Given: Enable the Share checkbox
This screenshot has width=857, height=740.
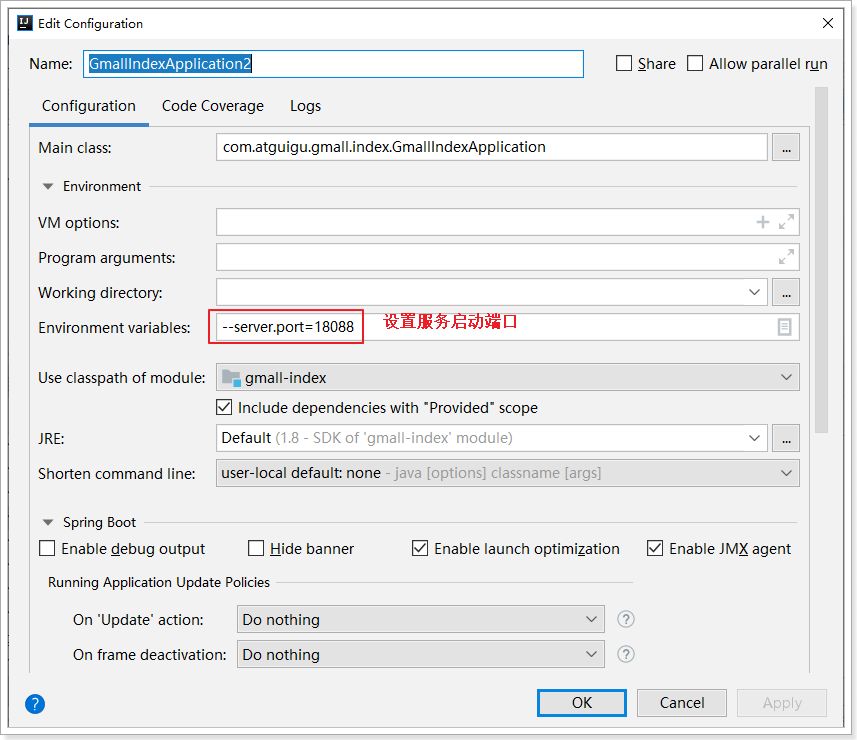Looking at the screenshot, I should [624, 63].
